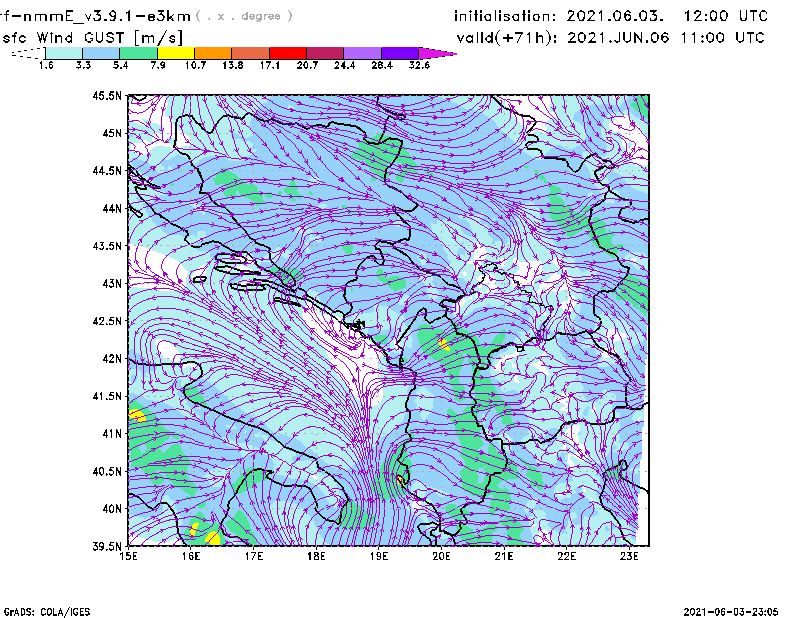Image resolution: width=800 pixels, height=618 pixels.
Task: Click the dashed white arrow start of colorbar
Action: 28,53
